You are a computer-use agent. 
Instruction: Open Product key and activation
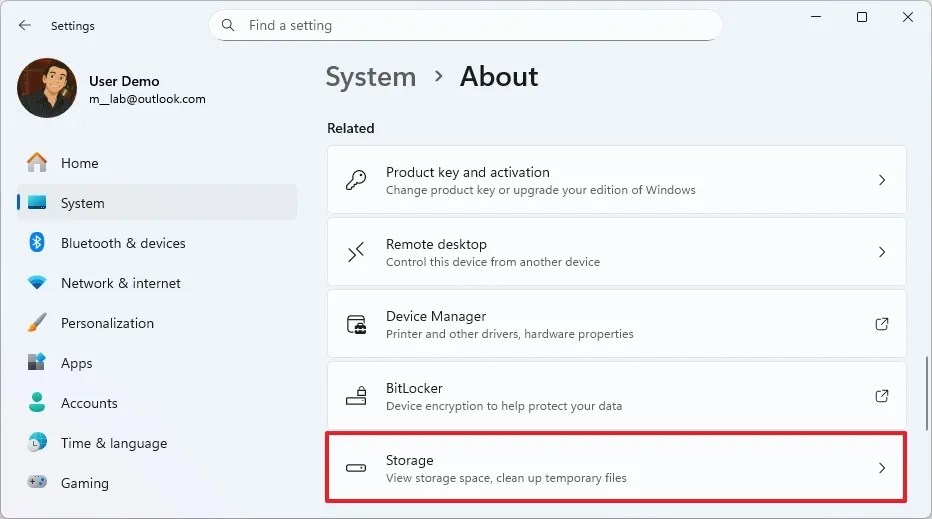pyautogui.click(x=616, y=180)
